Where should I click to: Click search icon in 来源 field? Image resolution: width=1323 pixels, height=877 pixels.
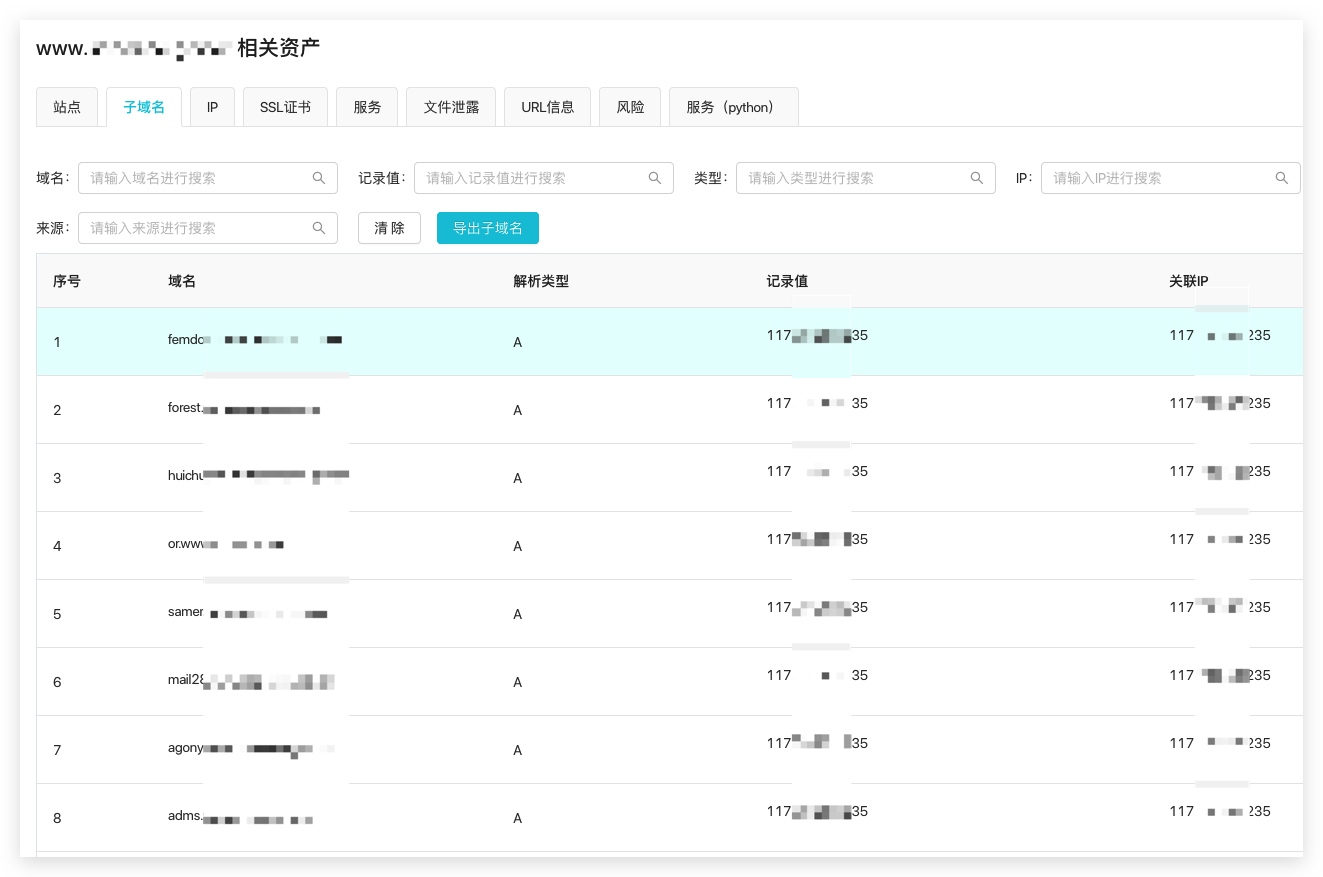pyautogui.click(x=319, y=228)
